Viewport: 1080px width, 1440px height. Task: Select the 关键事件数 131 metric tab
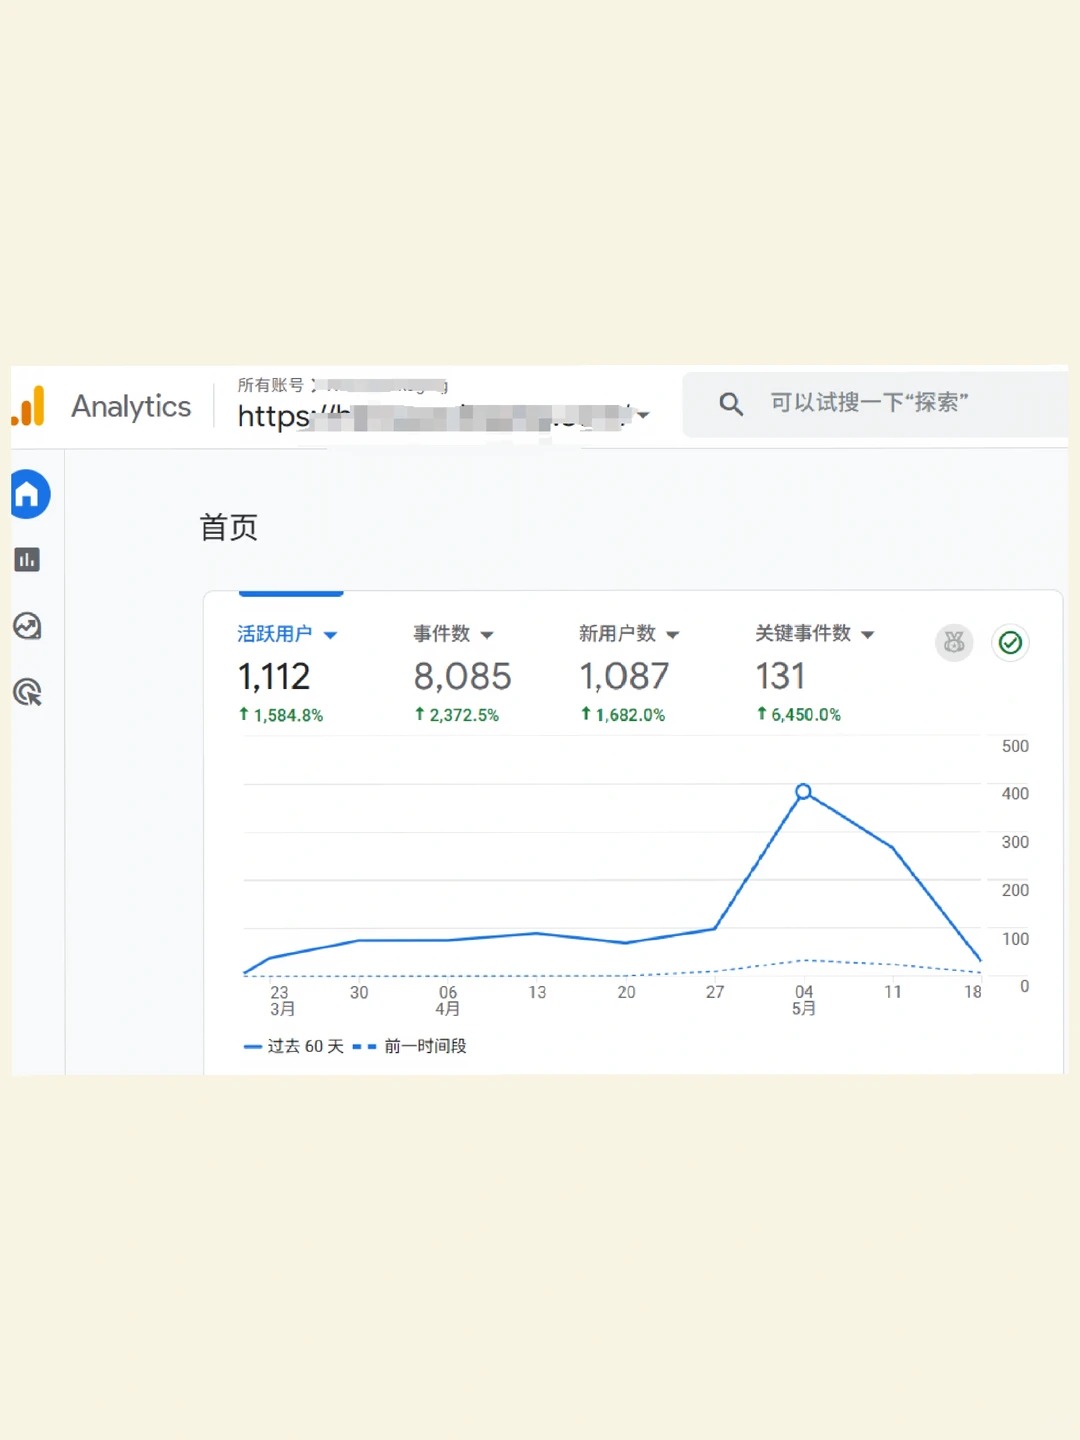coord(814,673)
